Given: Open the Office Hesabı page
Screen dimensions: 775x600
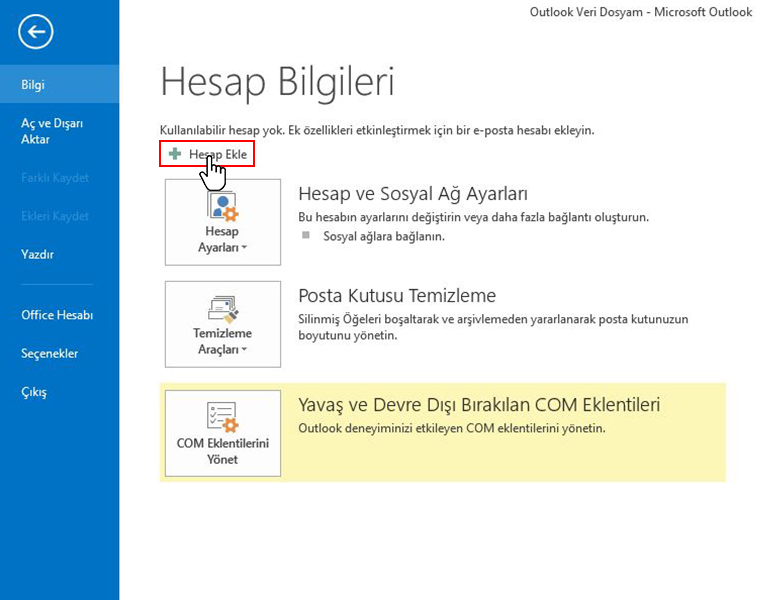Looking at the screenshot, I should (x=57, y=315).
